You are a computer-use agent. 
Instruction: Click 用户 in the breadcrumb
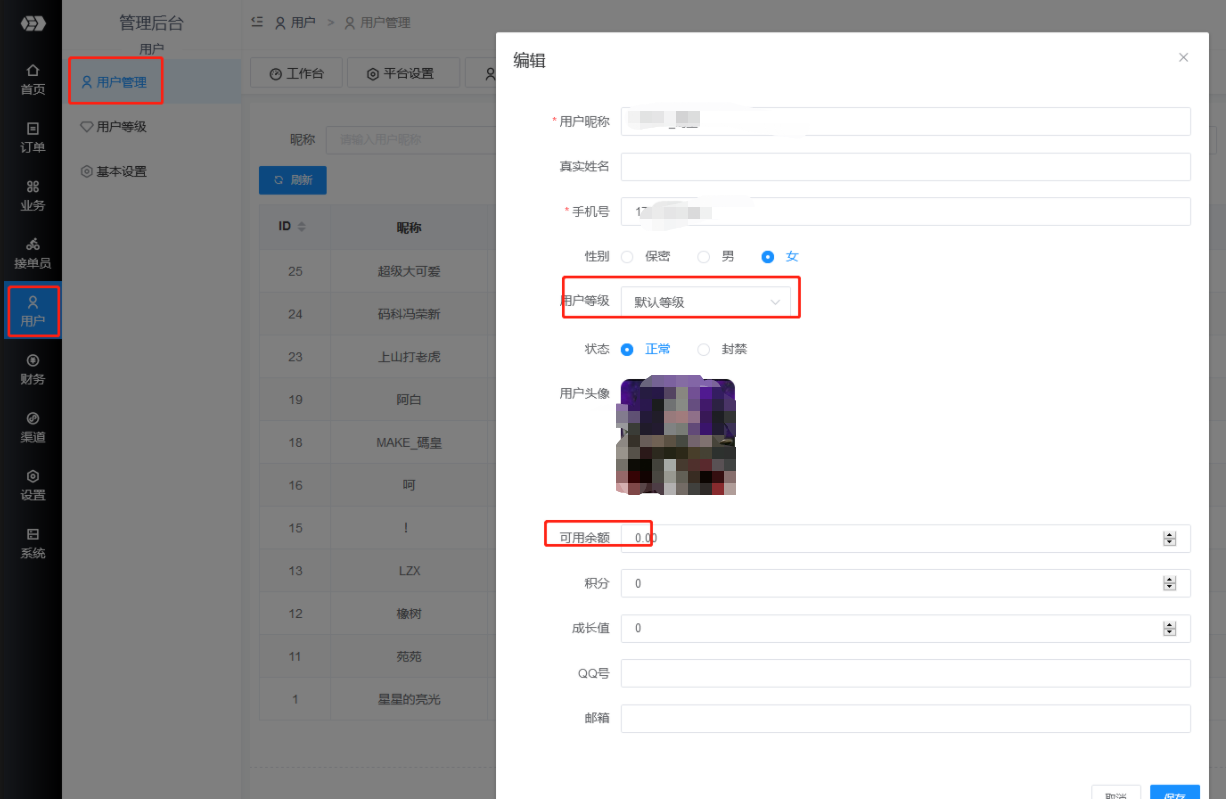pyautogui.click(x=295, y=22)
